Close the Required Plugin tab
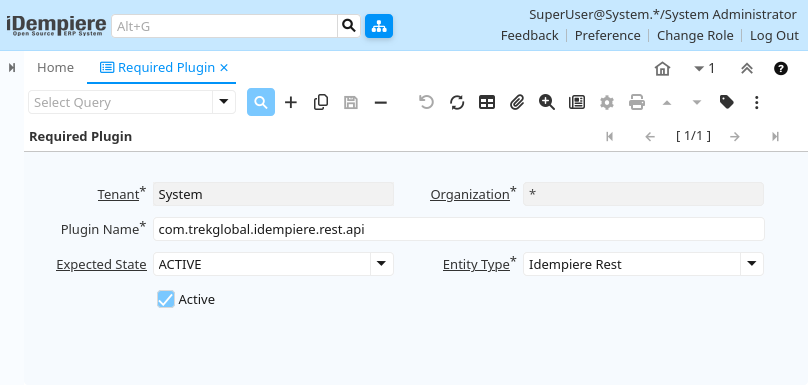This screenshot has width=808, height=385. [224, 68]
